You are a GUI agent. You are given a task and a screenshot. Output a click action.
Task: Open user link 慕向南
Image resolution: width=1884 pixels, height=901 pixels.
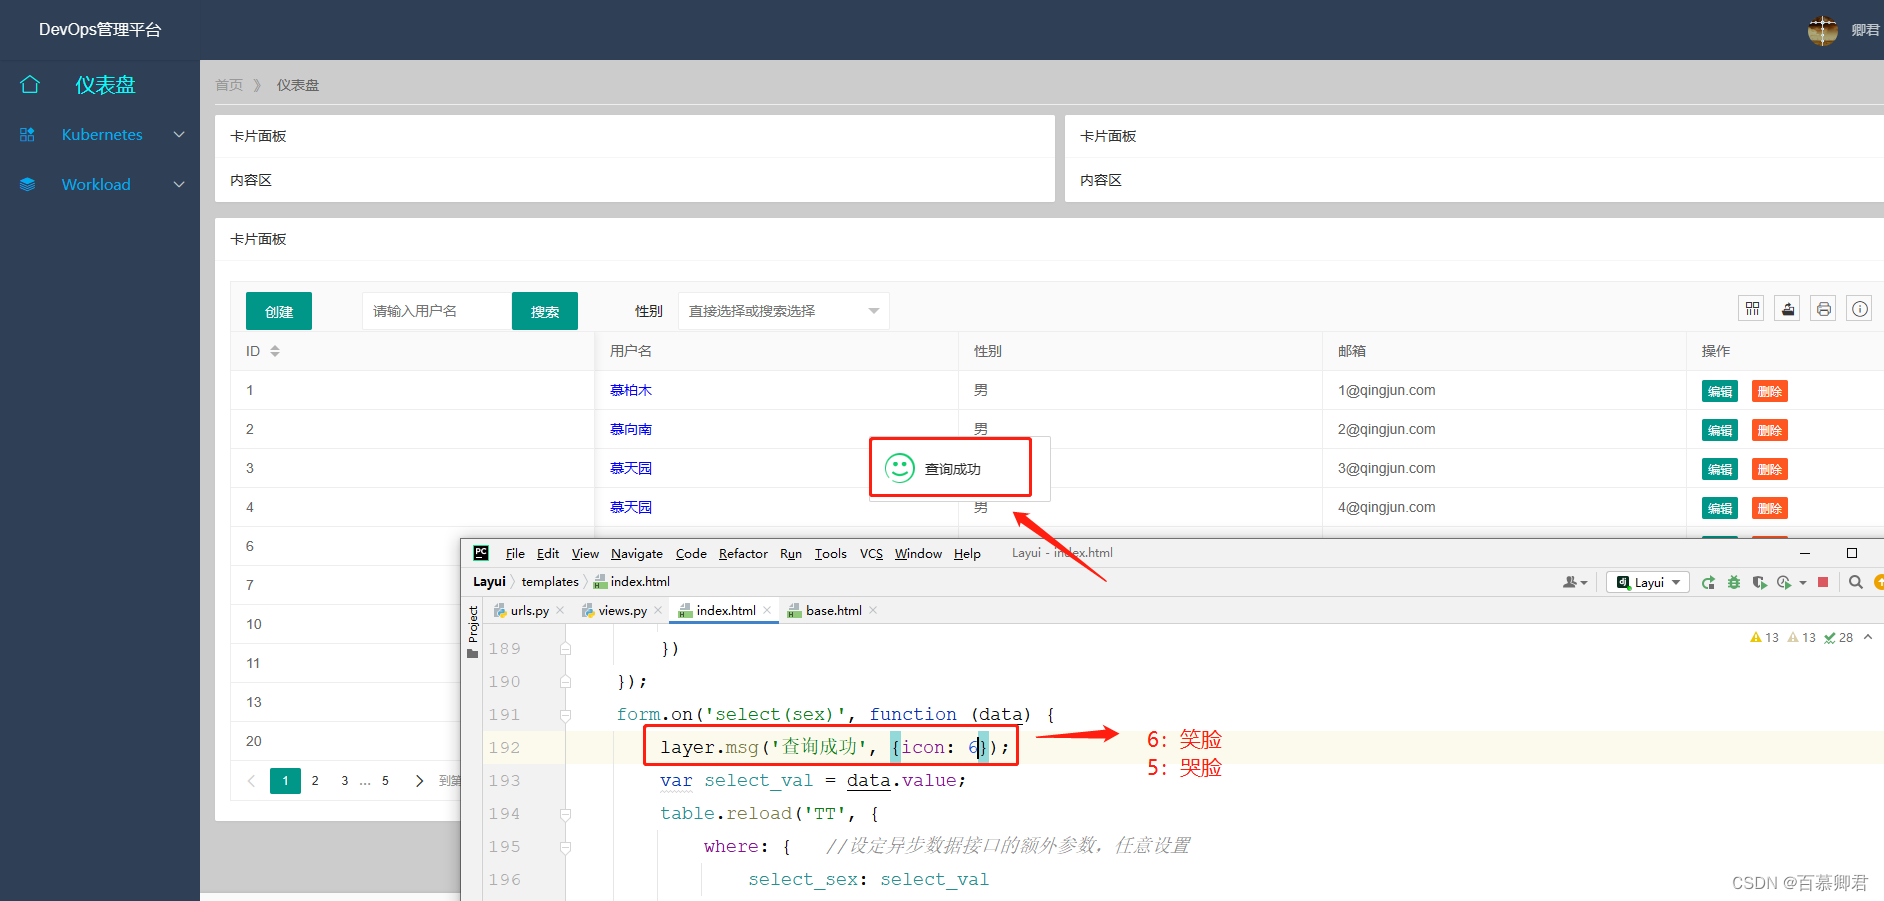click(x=631, y=429)
